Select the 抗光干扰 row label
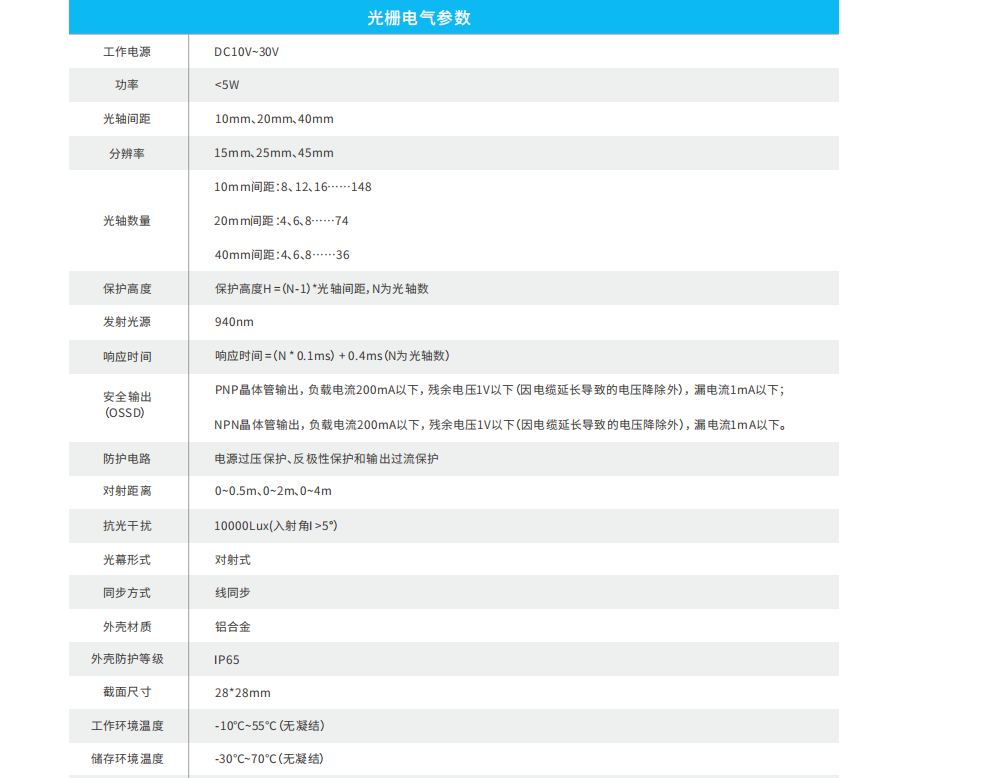 (127, 525)
